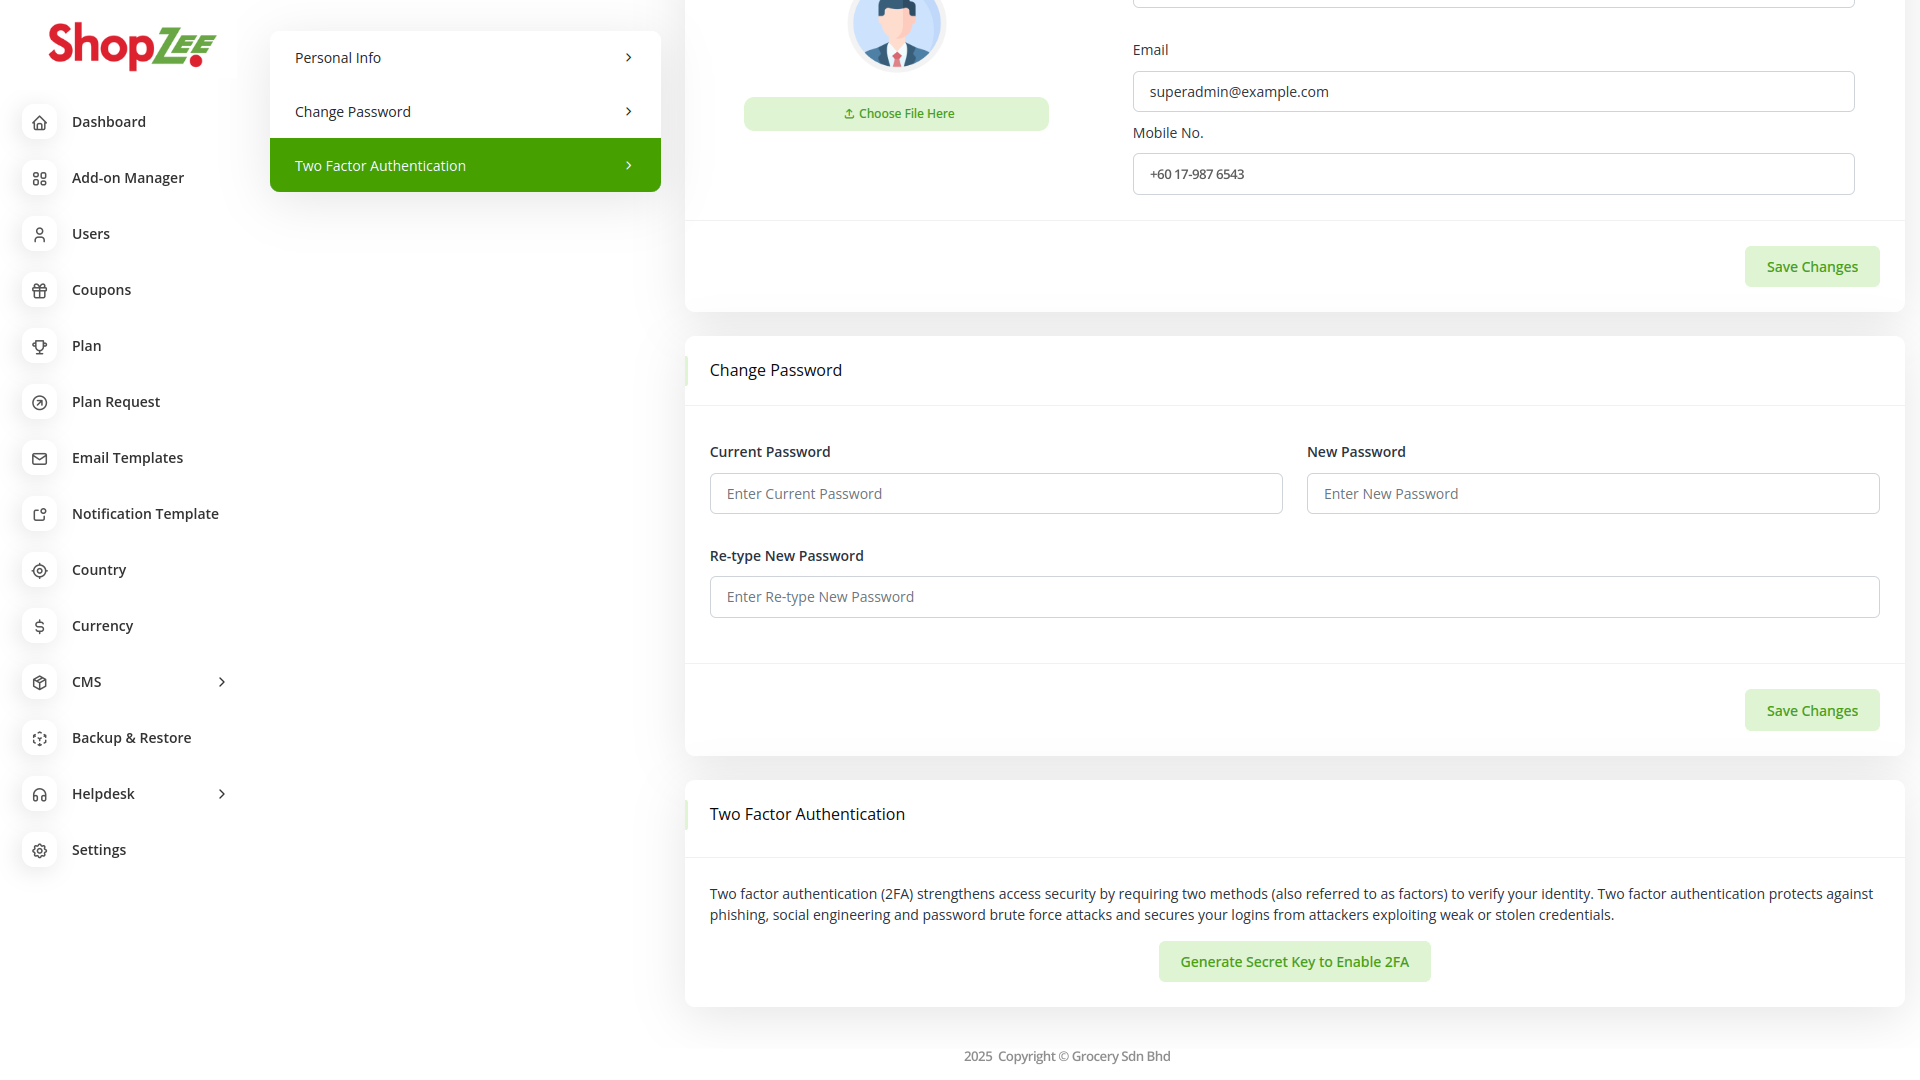Open Settings gear icon in sidebar

pyautogui.click(x=40, y=850)
